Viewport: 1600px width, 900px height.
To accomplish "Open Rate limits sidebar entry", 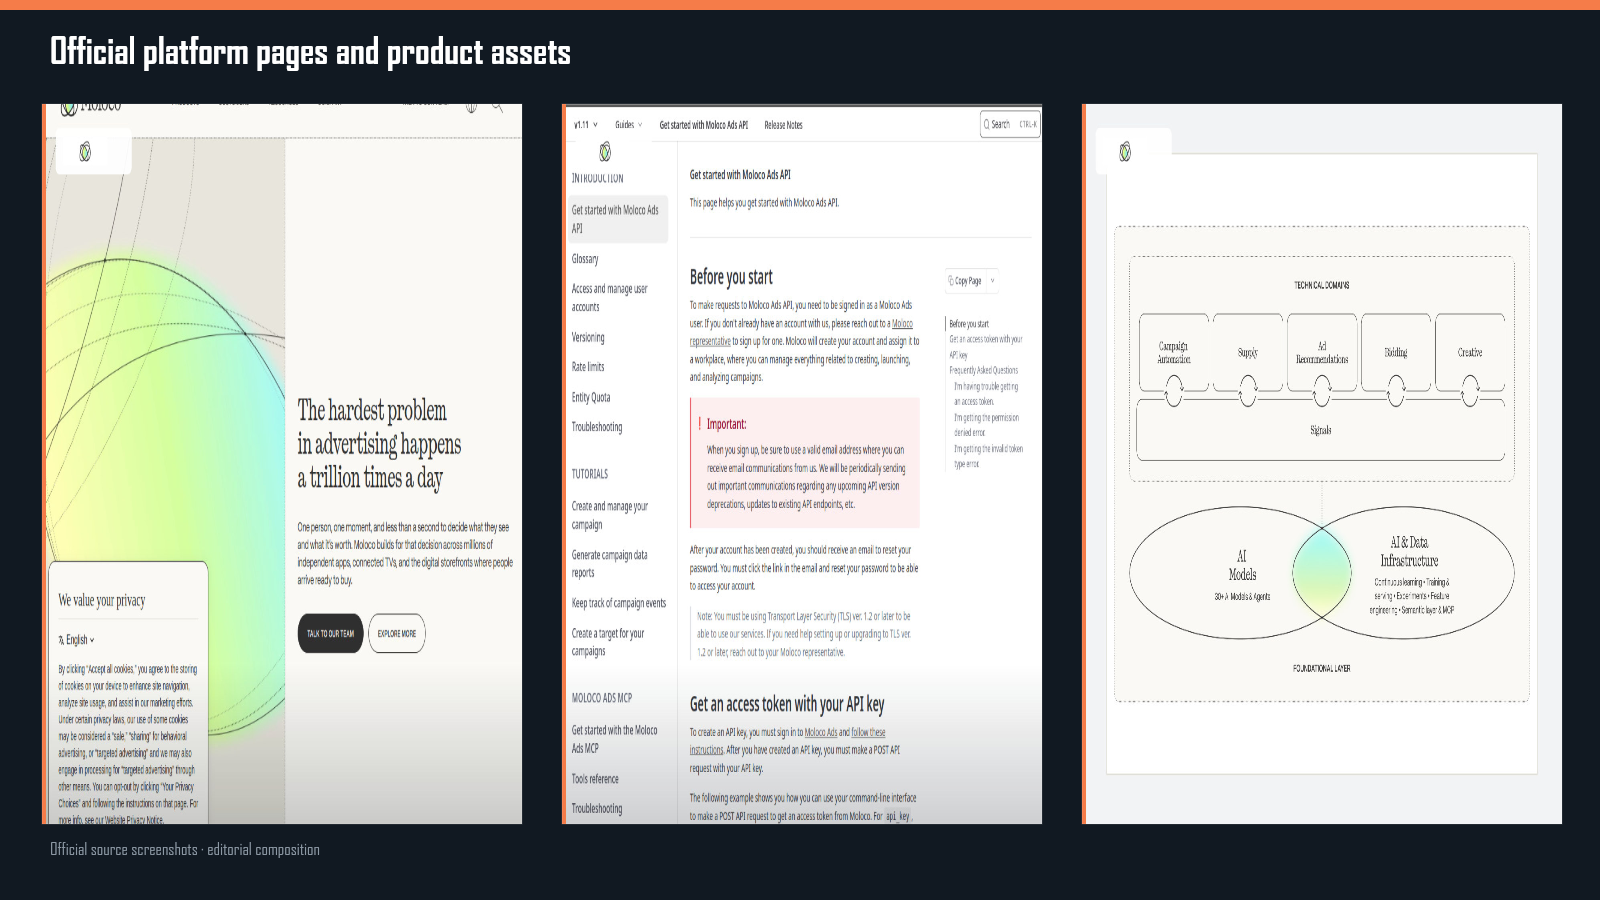I will tap(588, 367).
